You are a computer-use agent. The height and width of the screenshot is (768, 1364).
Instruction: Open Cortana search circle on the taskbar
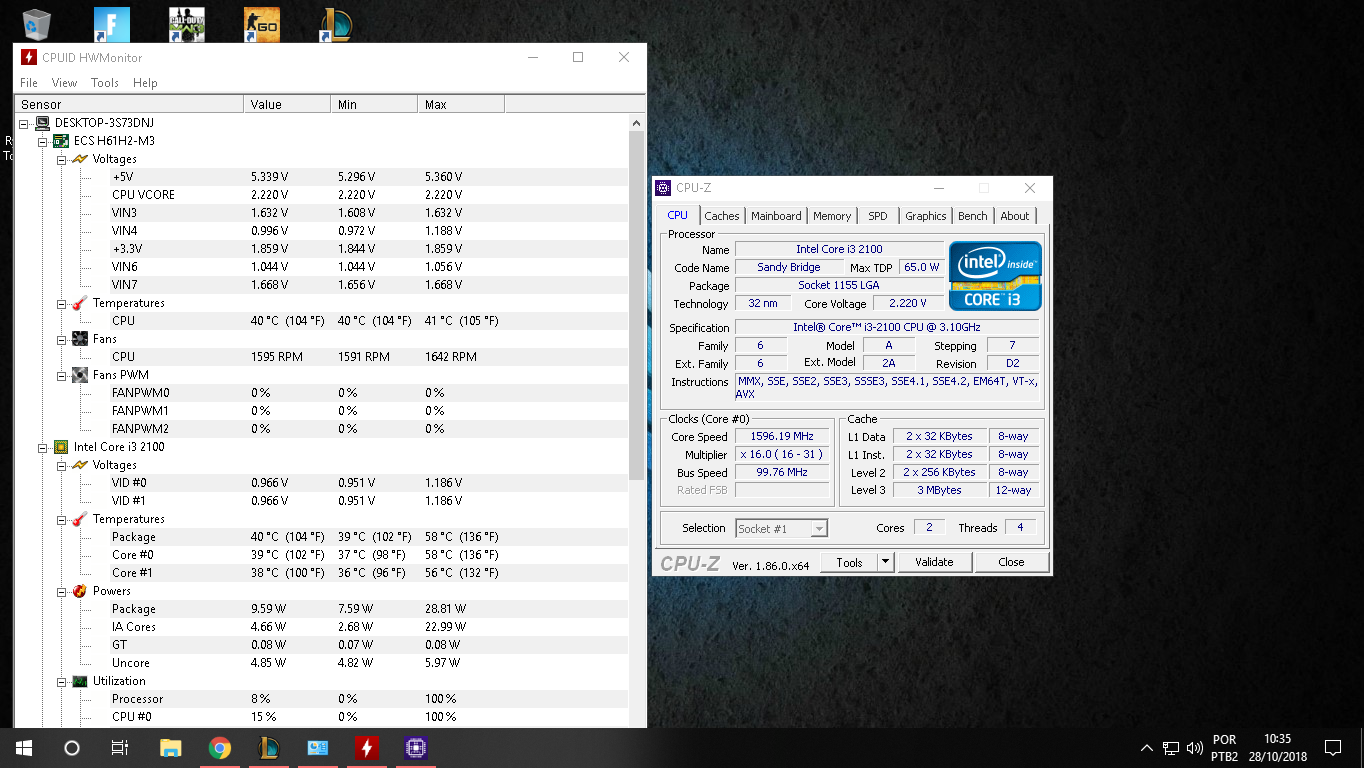(71, 748)
